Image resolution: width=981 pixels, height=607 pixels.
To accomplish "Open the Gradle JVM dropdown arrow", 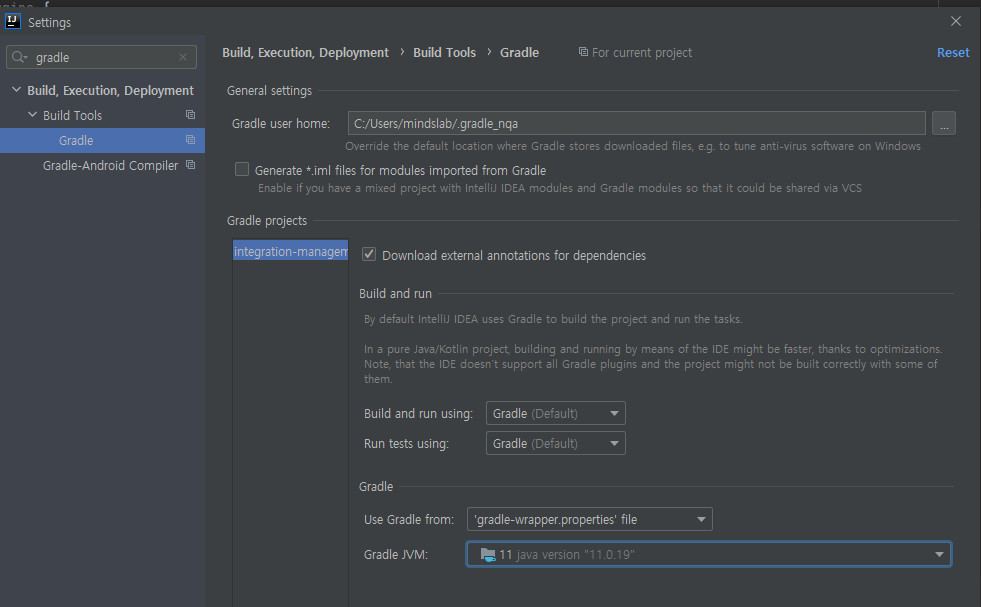I will tap(939, 554).
